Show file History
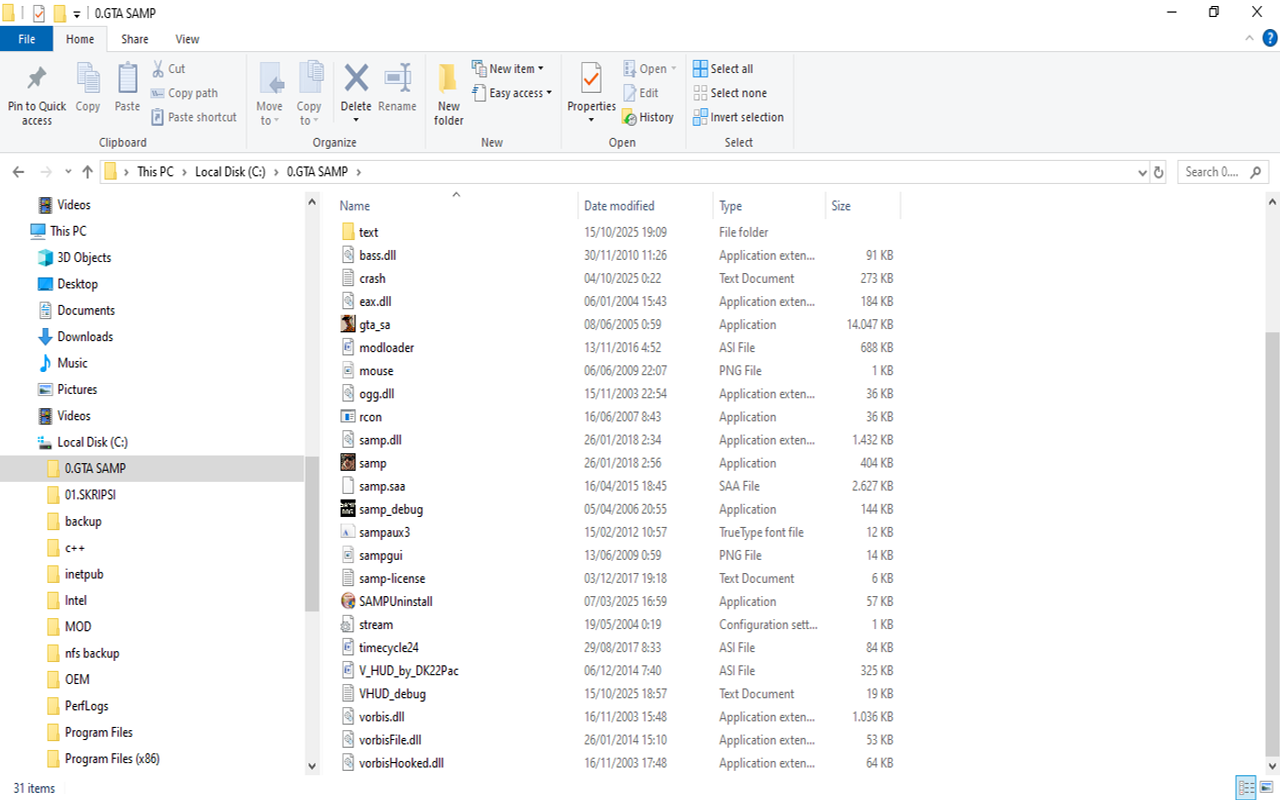Screen dimensions: 1280x800 pyautogui.click(x=648, y=117)
